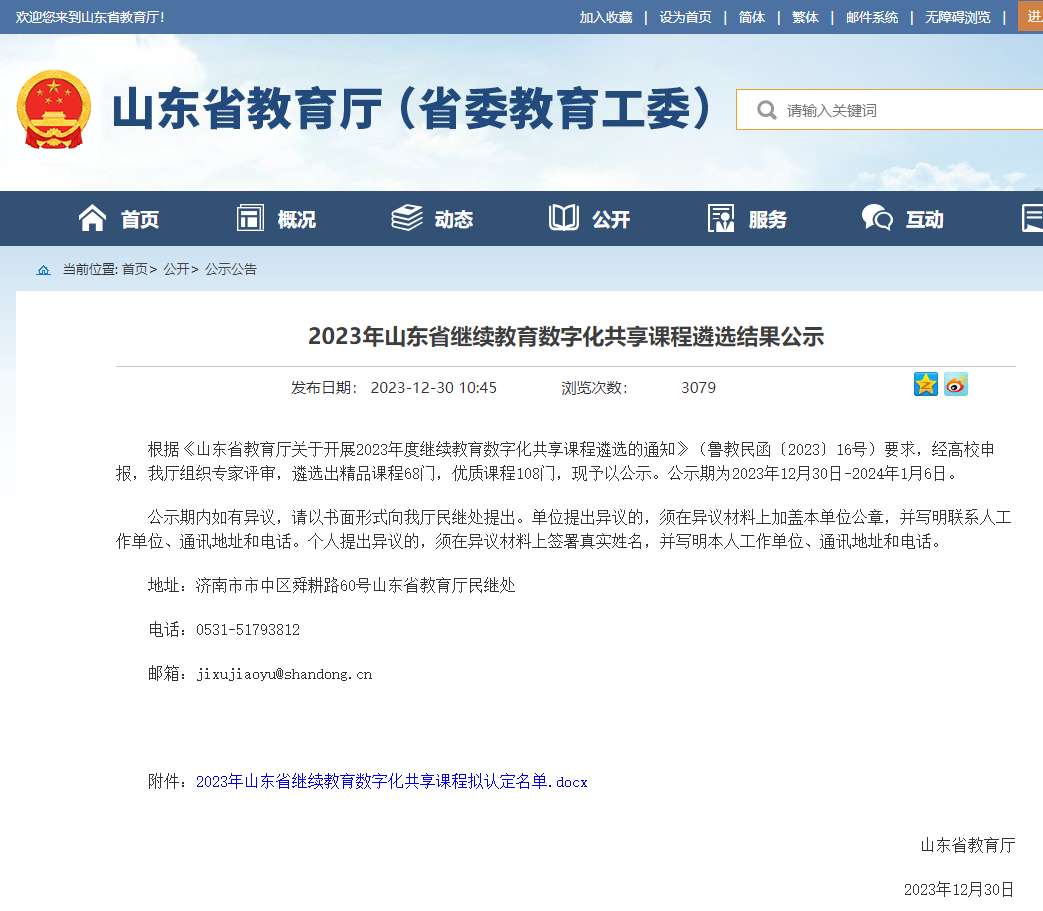Open the 动态 navigation menu item
Image resolution: width=1043 pixels, height=911 pixels.
pyautogui.click(x=454, y=219)
